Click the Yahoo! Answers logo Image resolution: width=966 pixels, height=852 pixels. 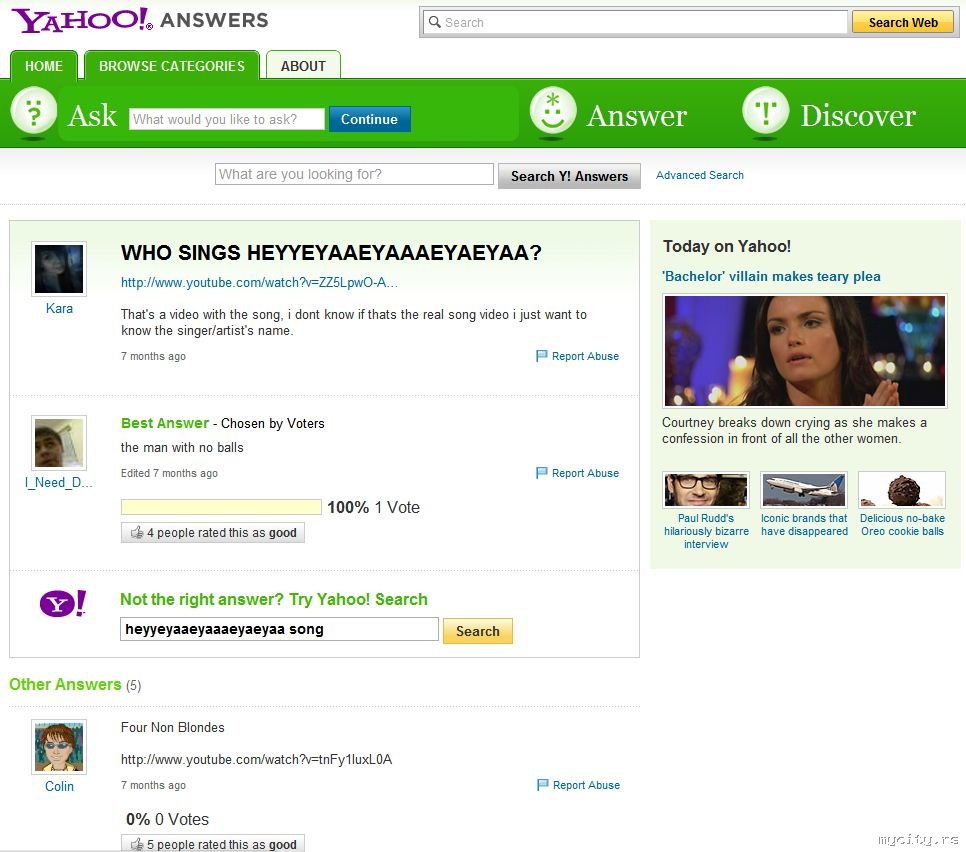[140, 20]
